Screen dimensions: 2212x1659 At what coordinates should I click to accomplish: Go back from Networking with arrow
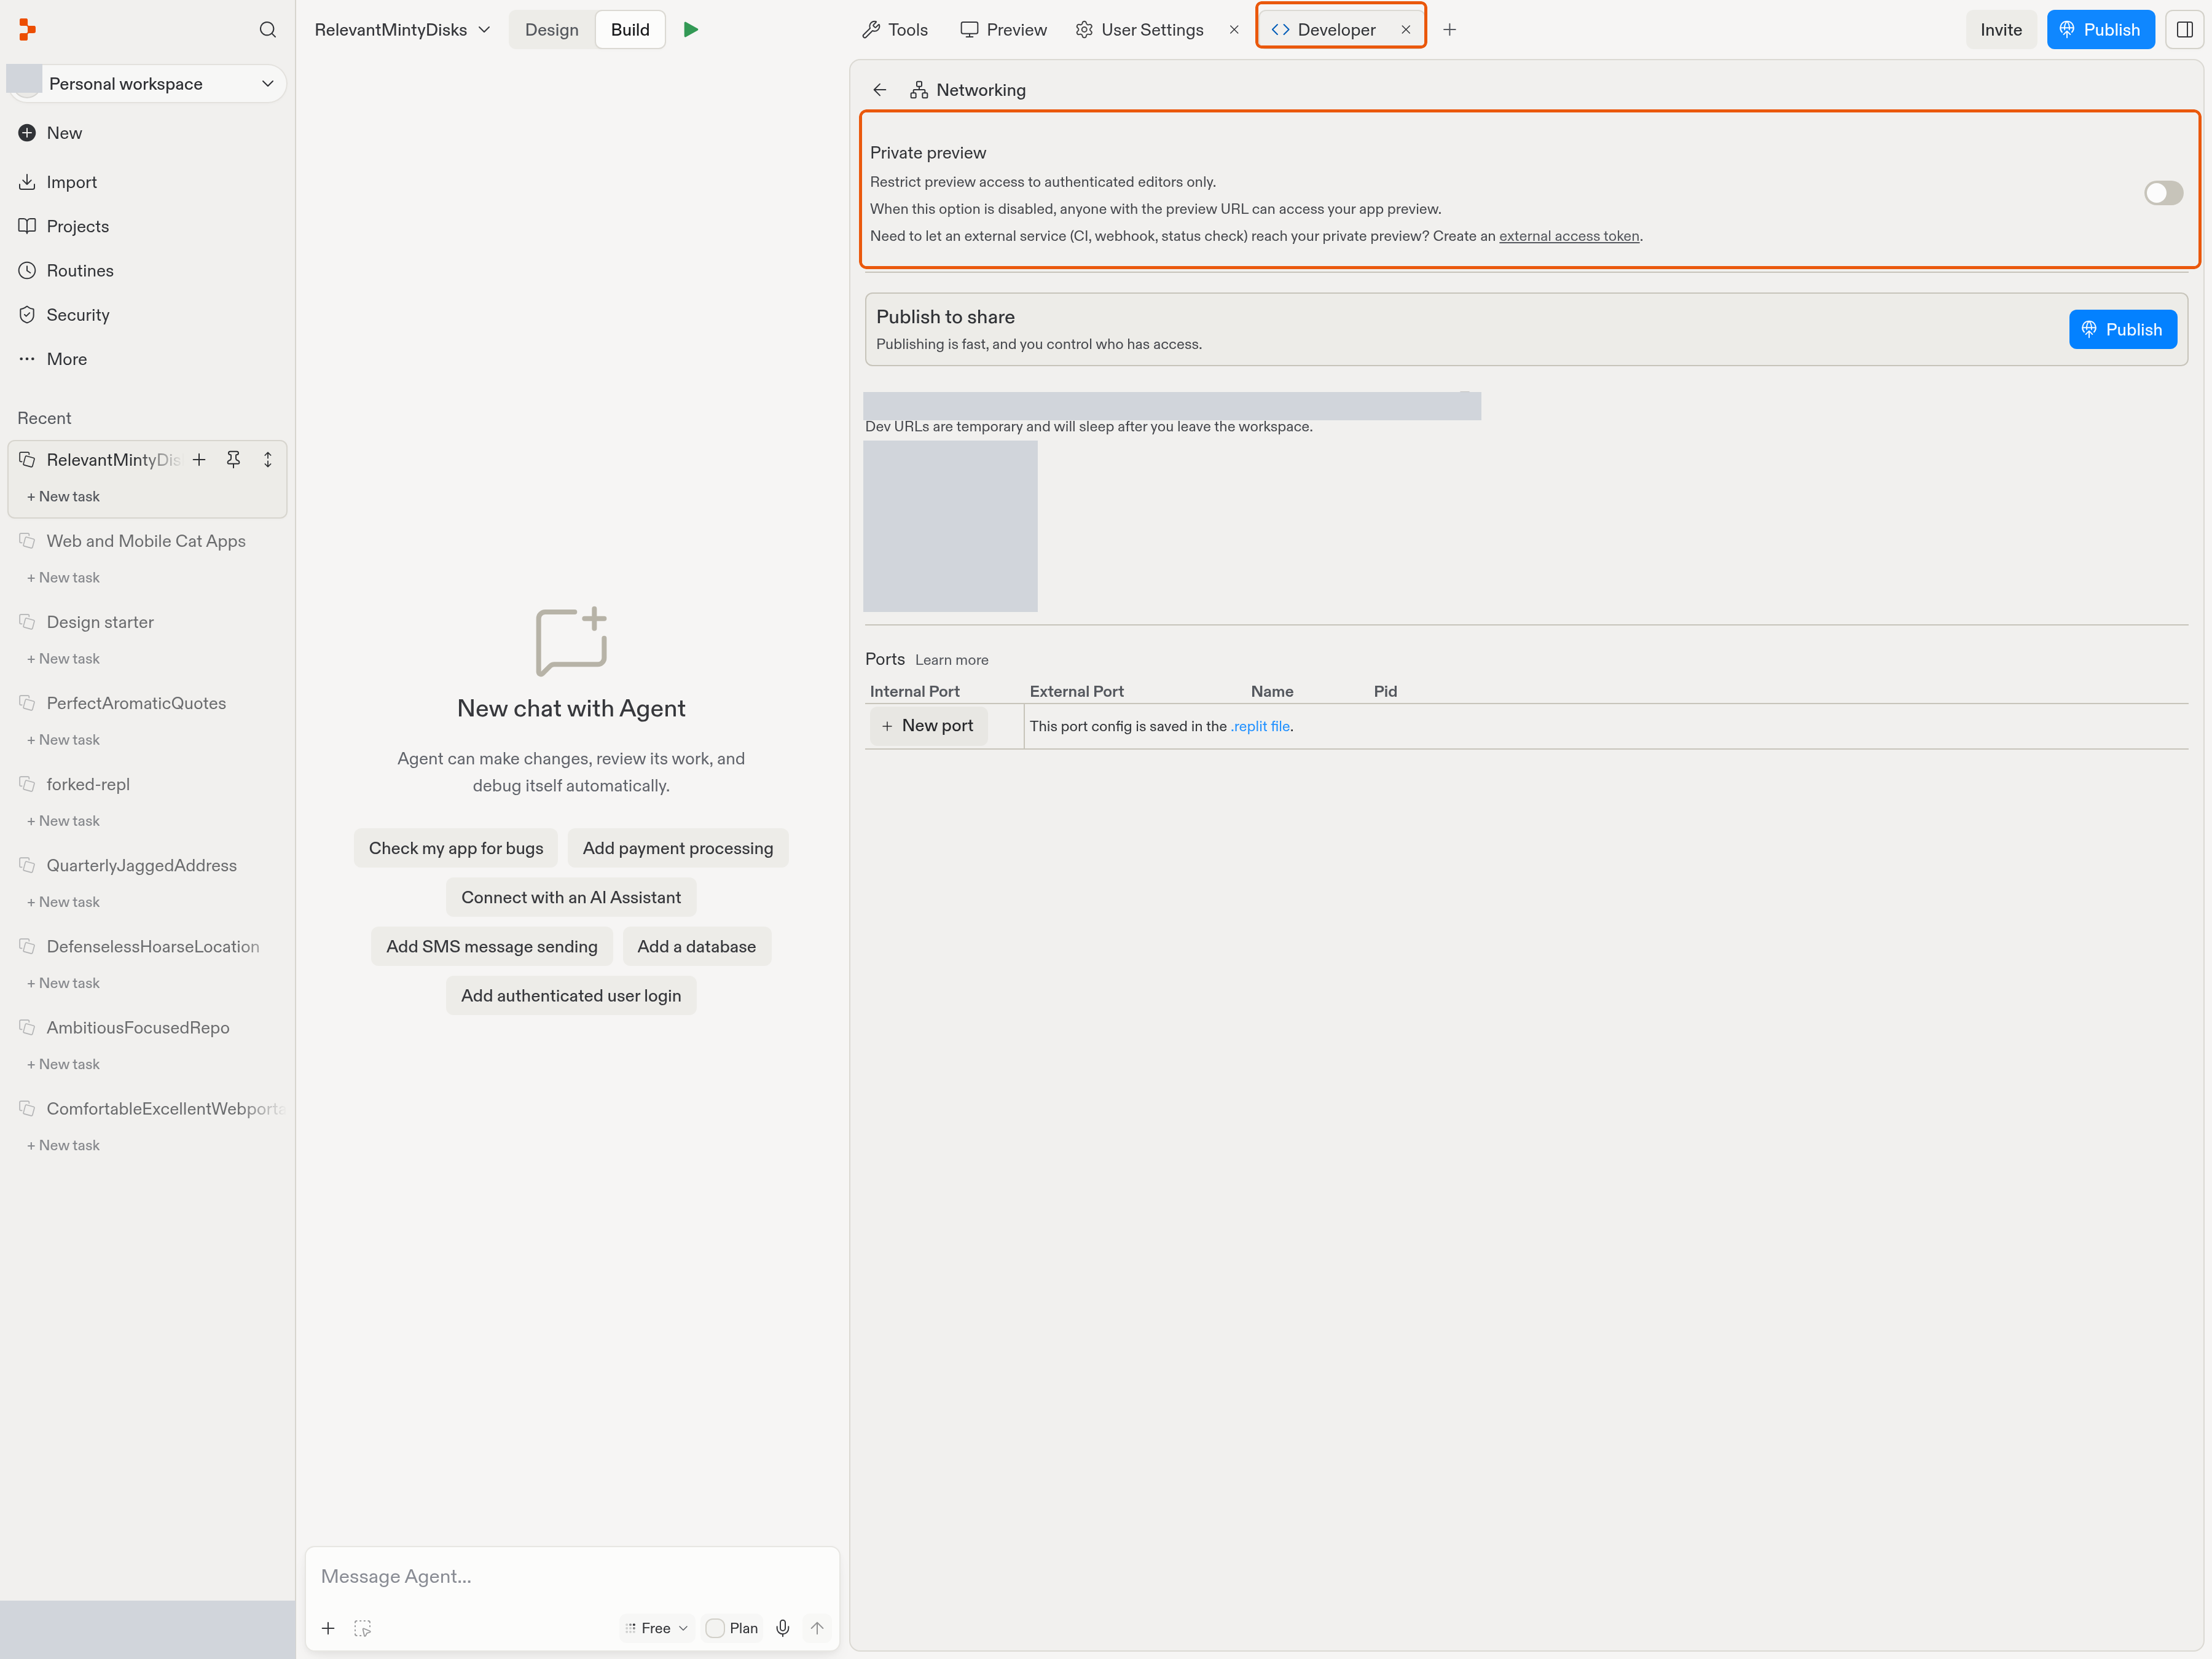880,90
